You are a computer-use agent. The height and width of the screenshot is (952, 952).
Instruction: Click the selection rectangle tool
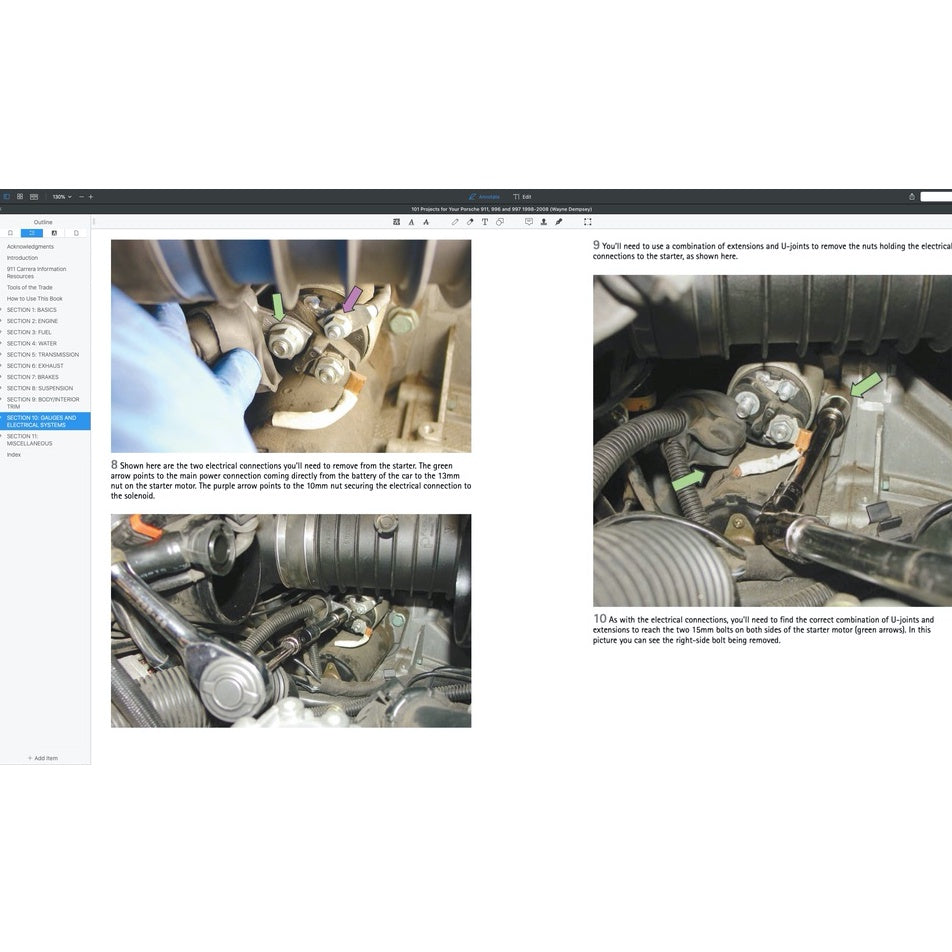coord(587,222)
